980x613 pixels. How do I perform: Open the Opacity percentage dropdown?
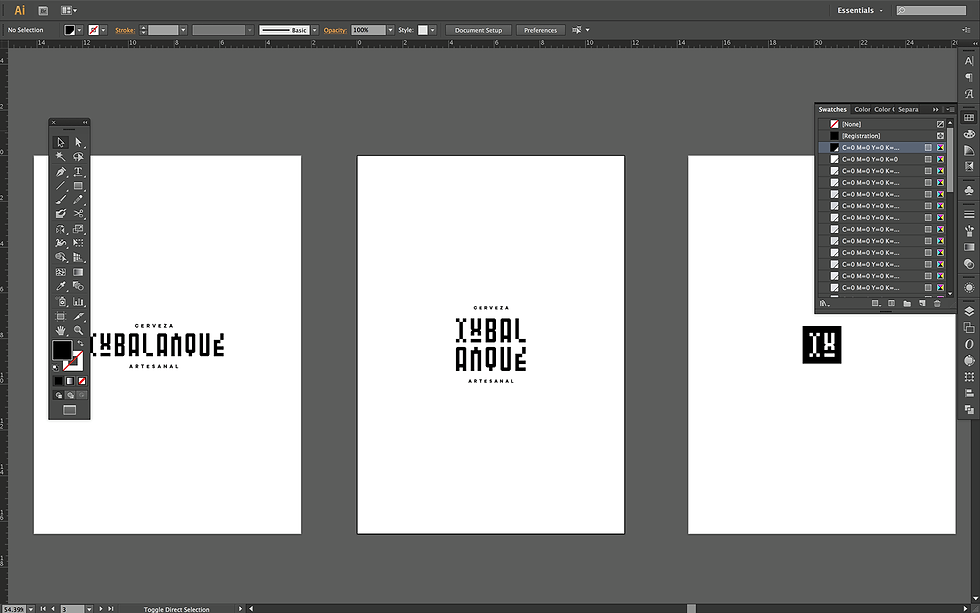pos(390,30)
